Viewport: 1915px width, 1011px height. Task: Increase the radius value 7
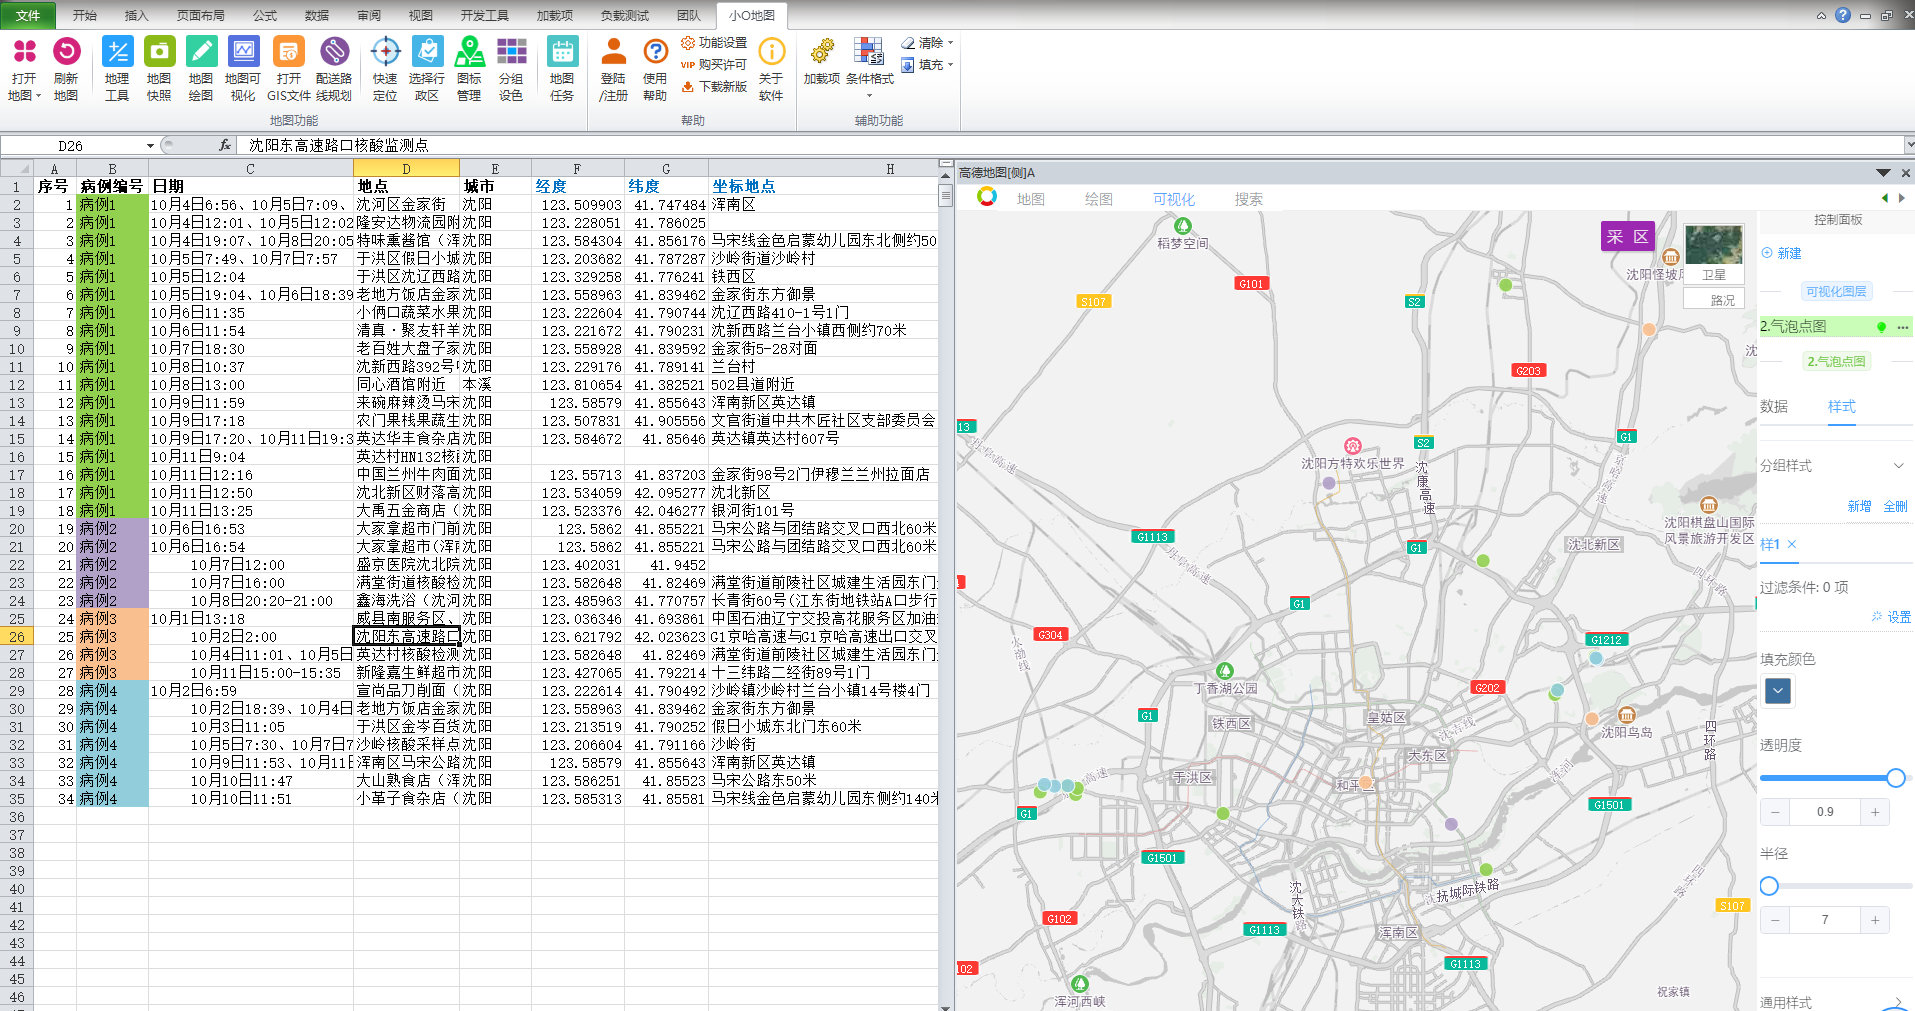point(1875,920)
